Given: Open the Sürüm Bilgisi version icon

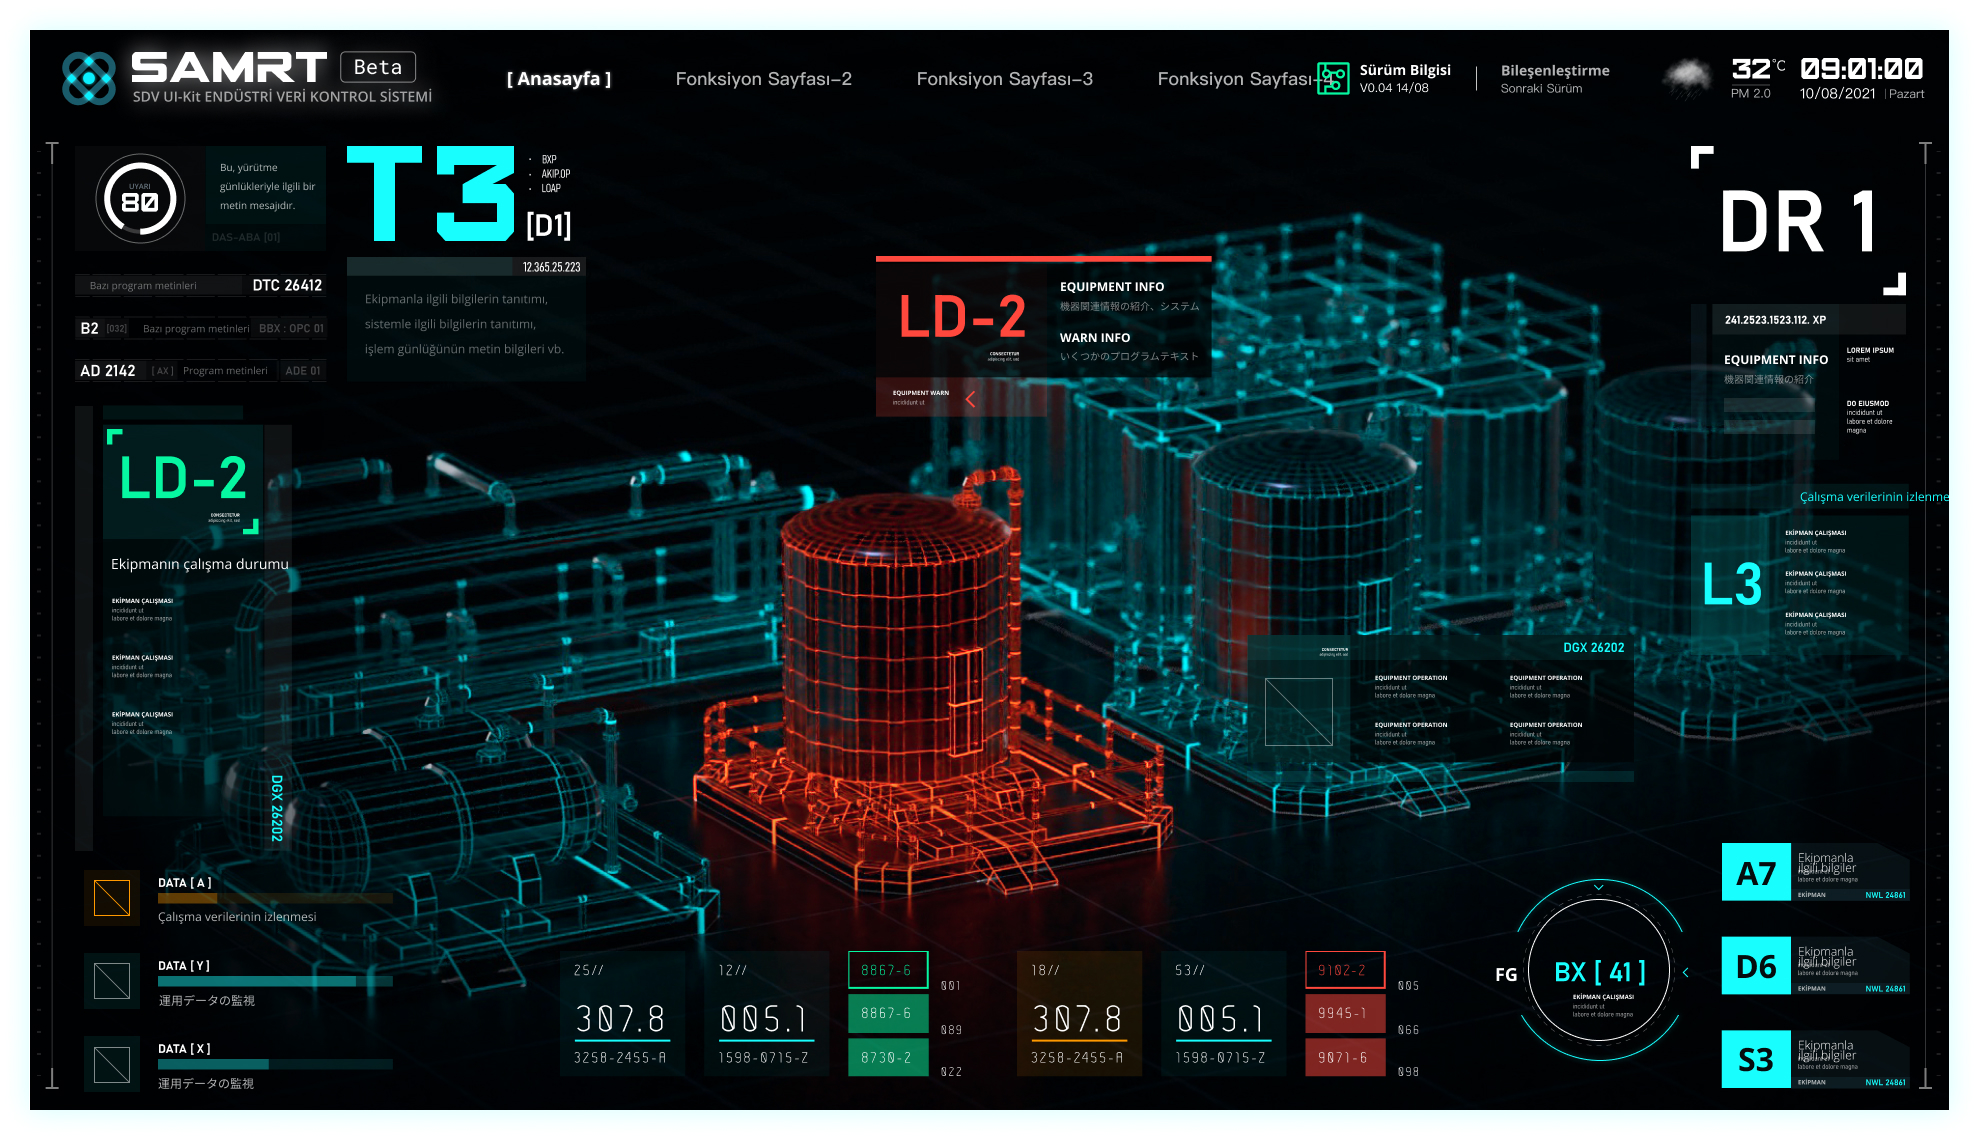Looking at the screenshot, I should click(x=1332, y=78).
